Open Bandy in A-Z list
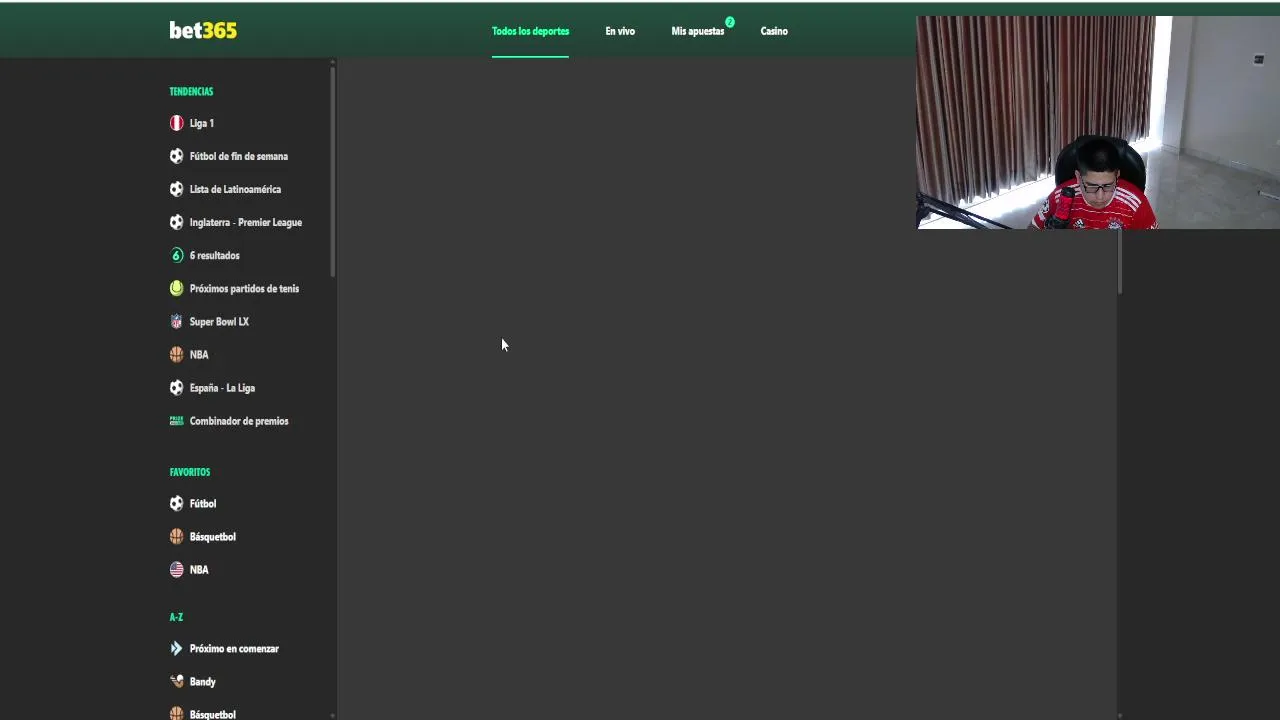Image resolution: width=1280 pixels, height=720 pixels. coord(203,681)
